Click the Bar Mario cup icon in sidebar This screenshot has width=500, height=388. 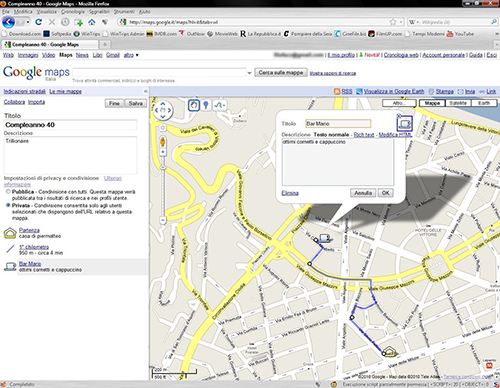coord(10,266)
